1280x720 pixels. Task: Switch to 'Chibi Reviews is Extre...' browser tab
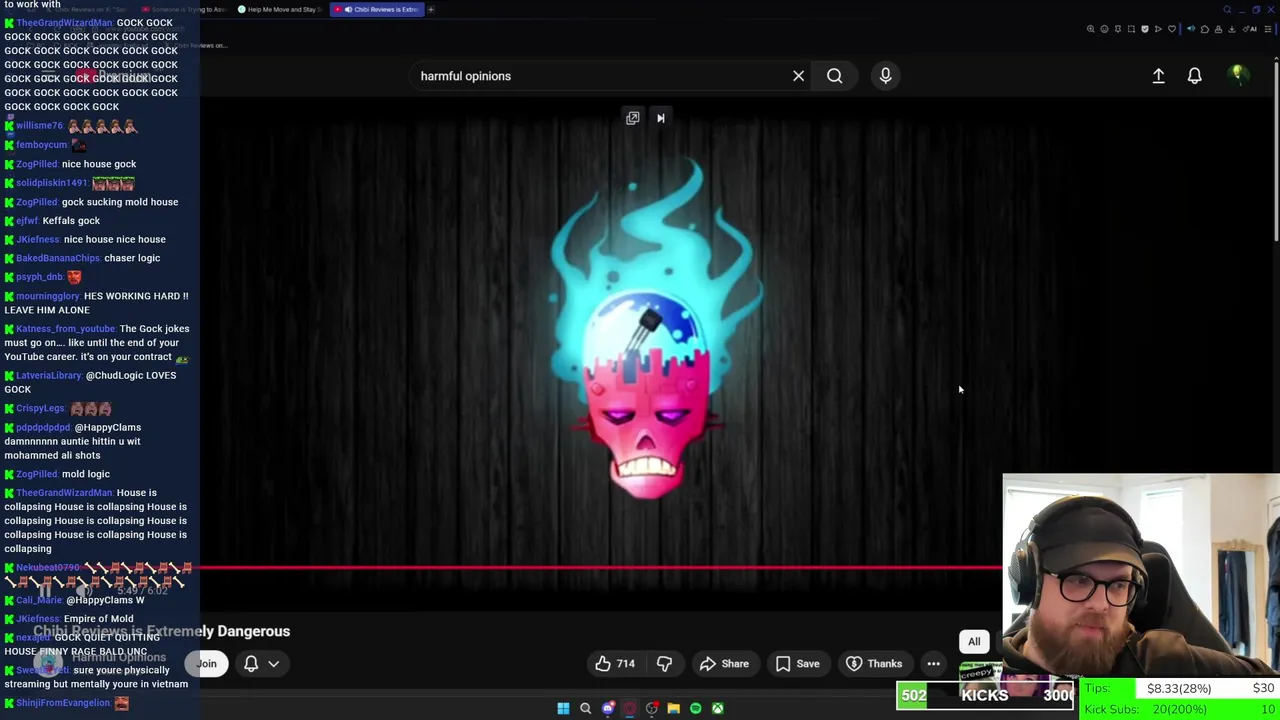(x=377, y=9)
